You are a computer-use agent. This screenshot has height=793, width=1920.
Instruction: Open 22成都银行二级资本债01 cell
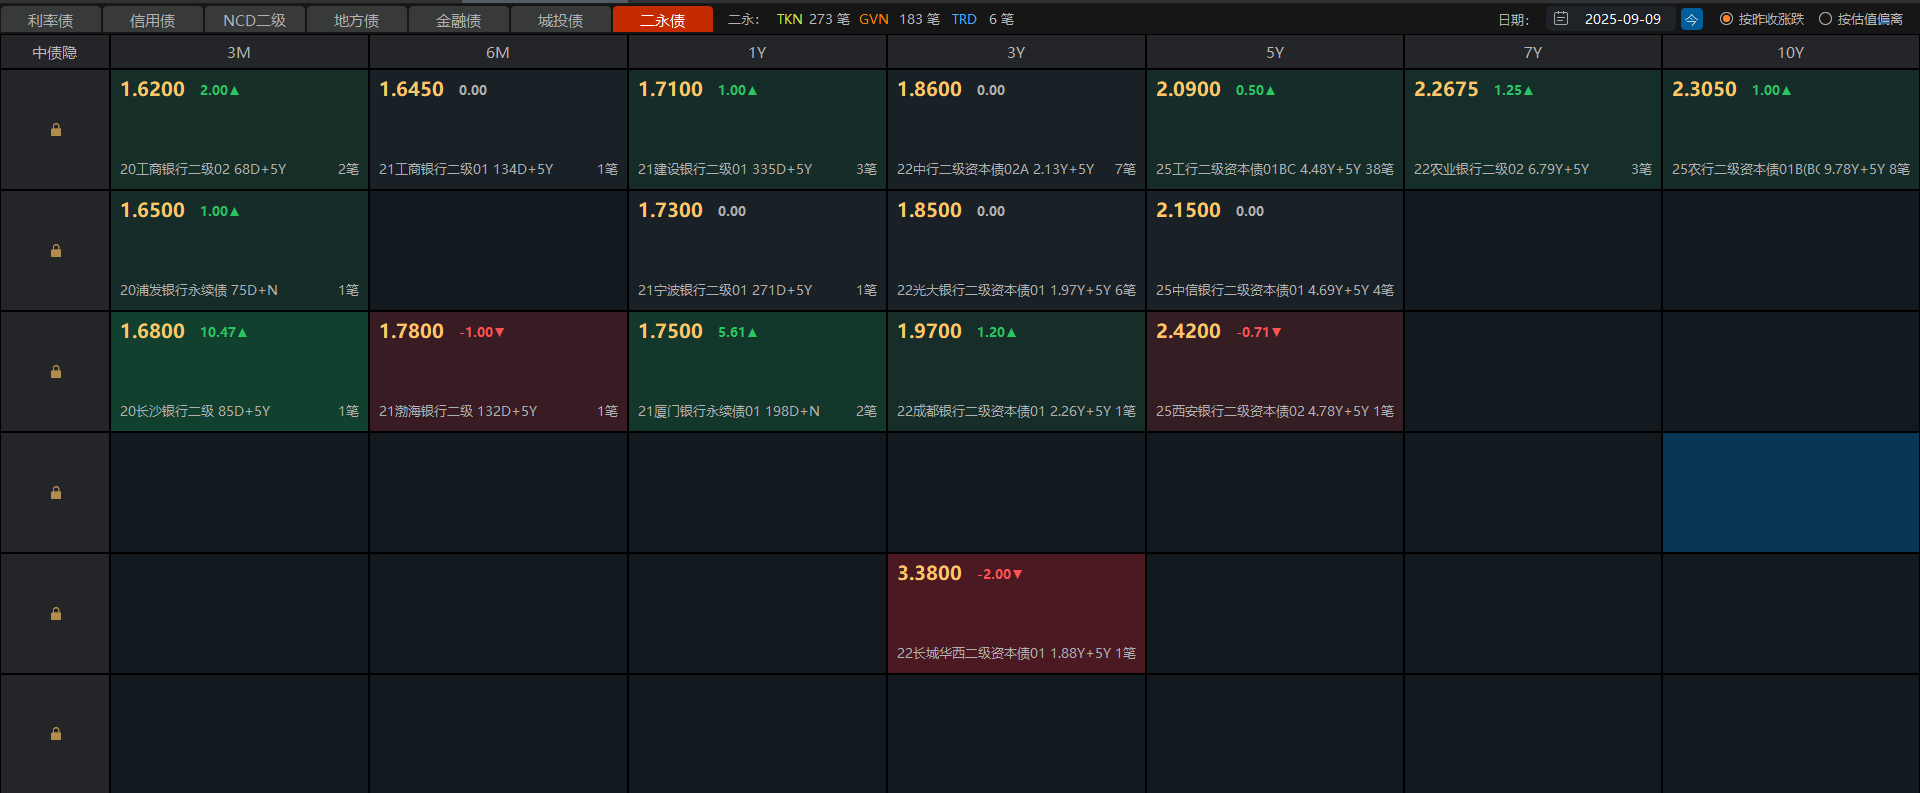(x=1016, y=372)
